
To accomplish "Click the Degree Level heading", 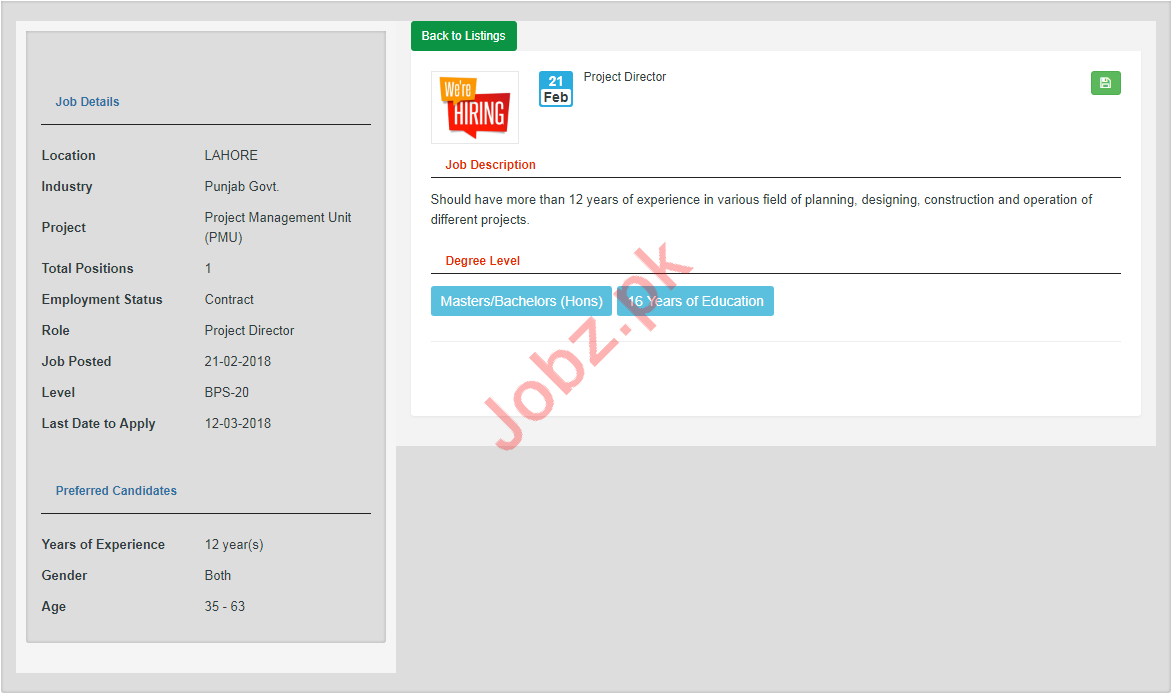I will (x=482, y=261).
